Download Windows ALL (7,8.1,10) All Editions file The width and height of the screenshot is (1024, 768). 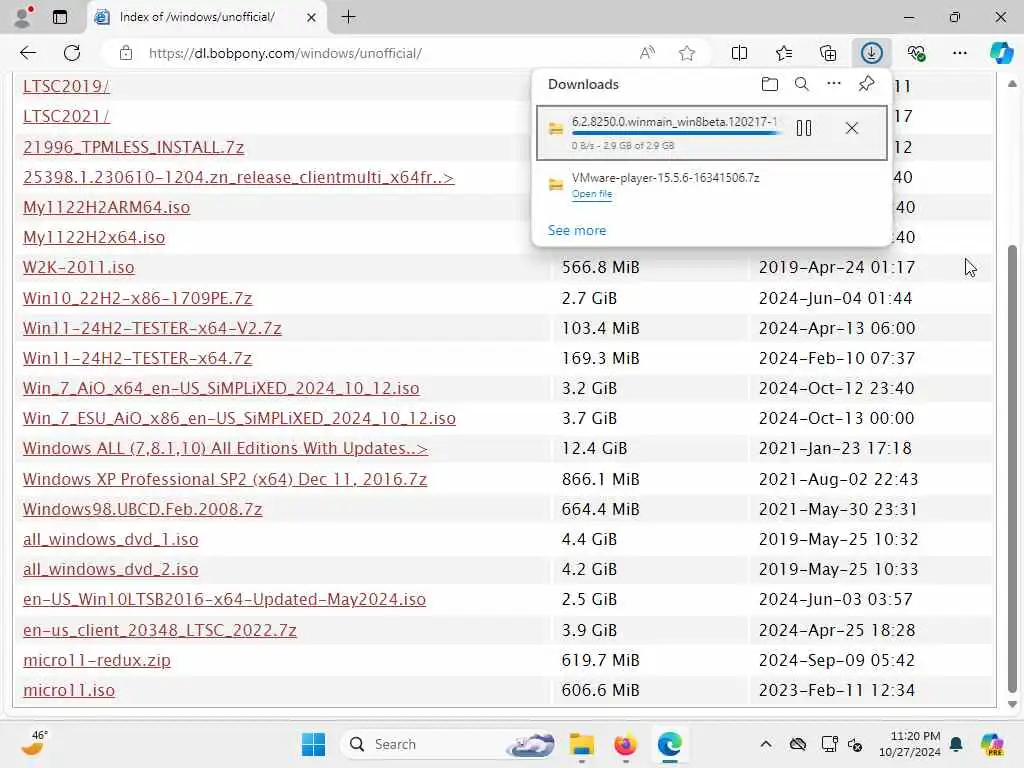pyautogui.click(x=225, y=448)
